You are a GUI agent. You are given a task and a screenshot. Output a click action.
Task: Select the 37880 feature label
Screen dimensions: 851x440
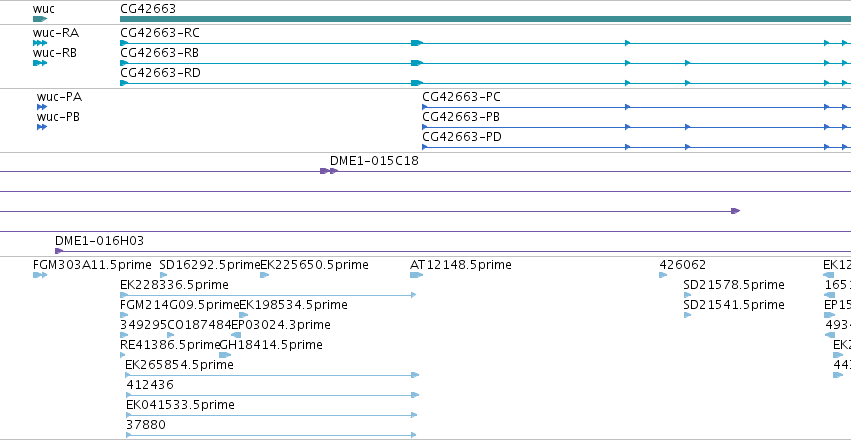(x=146, y=425)
